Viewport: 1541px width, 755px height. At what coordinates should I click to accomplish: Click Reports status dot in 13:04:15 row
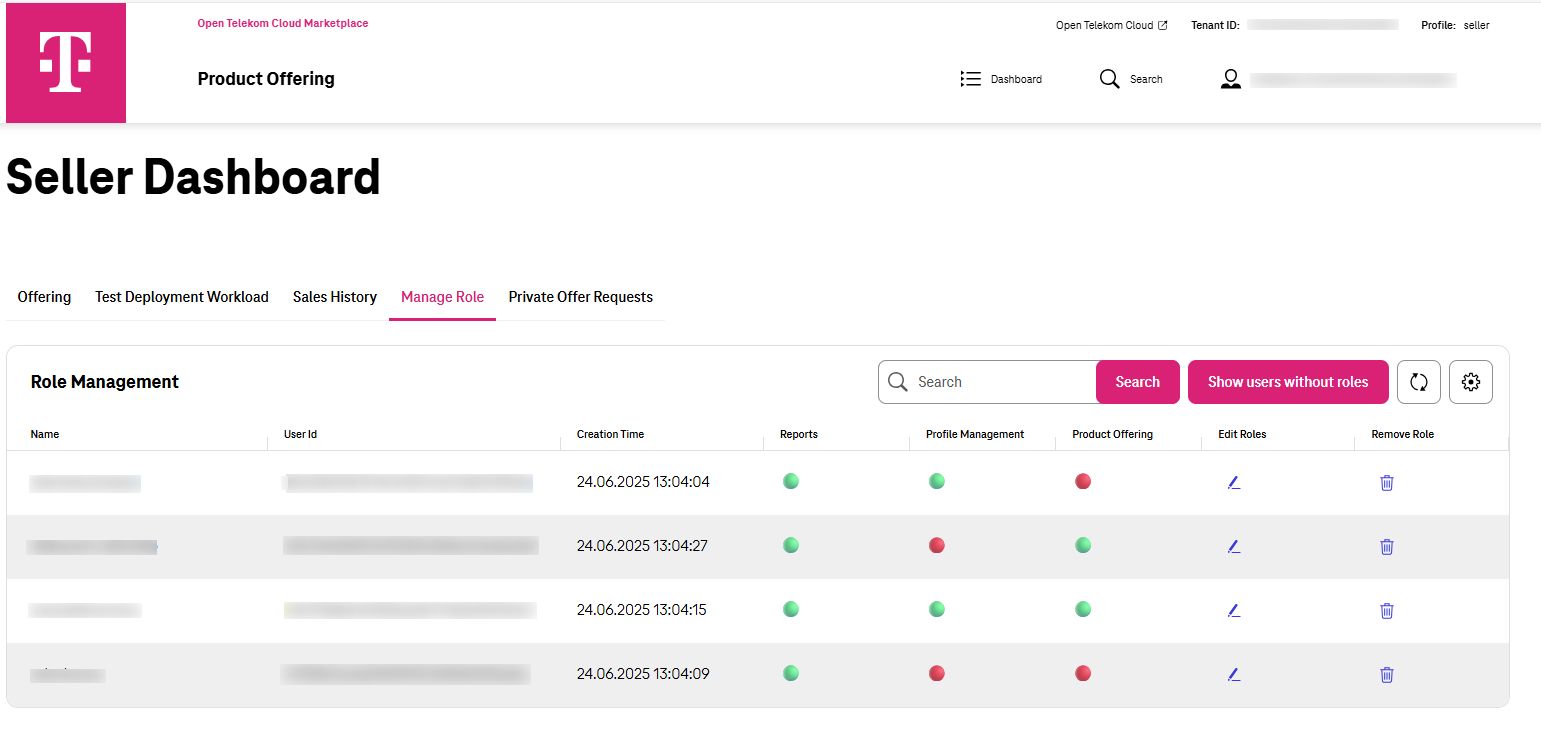tap(791, 609)
